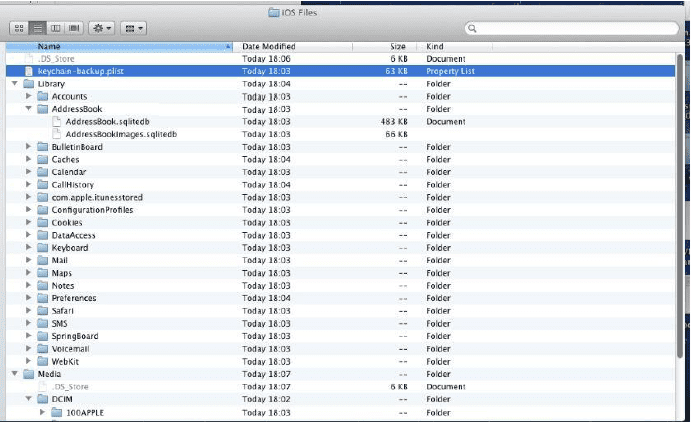Collapse the Library folder
Image resolution: width=691 pixels, height=422 pixels.
click(14, 84)
